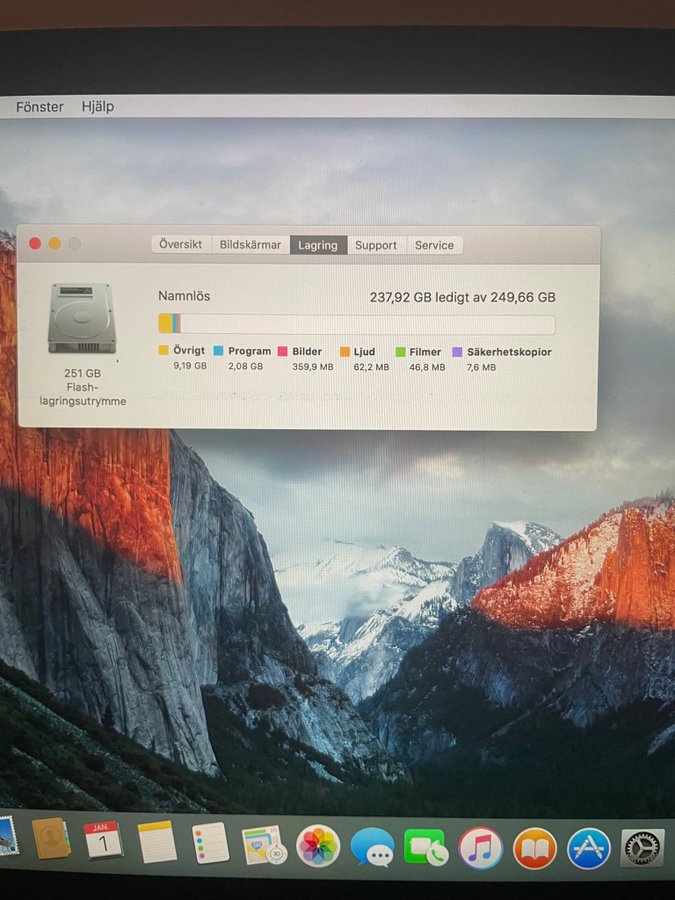Open Messages from the Dock
The height and width of the screenshot is (900, 675).
click(x=372, y=848)
